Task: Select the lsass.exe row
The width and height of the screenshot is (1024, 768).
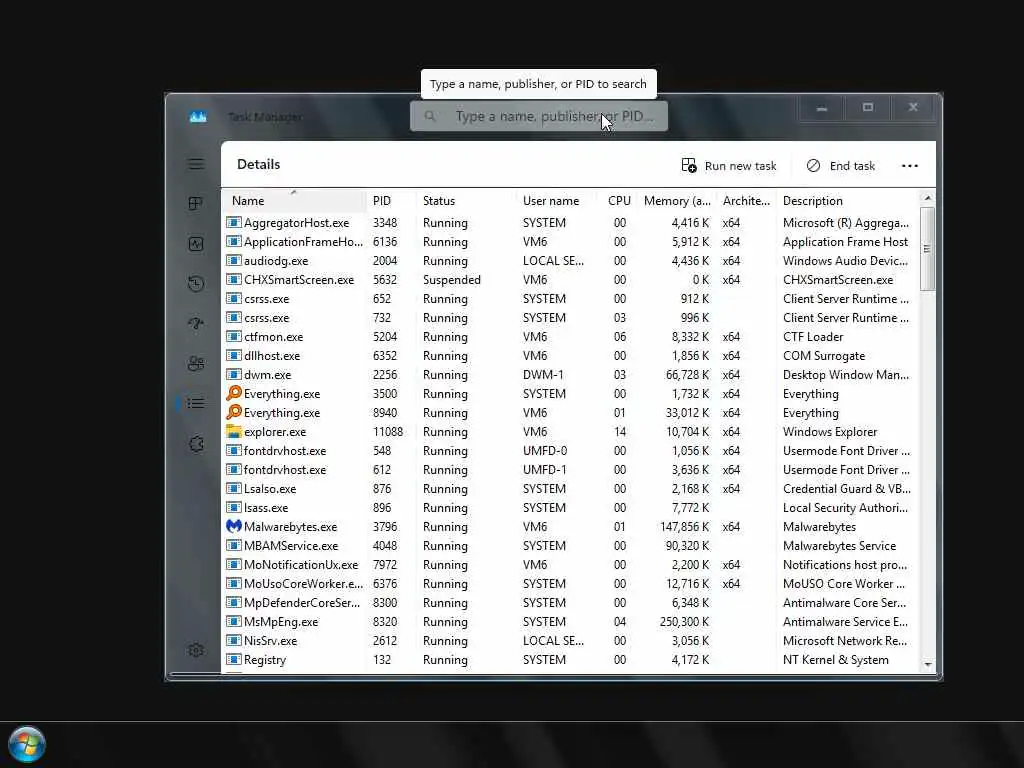Action: click(569, 507)
